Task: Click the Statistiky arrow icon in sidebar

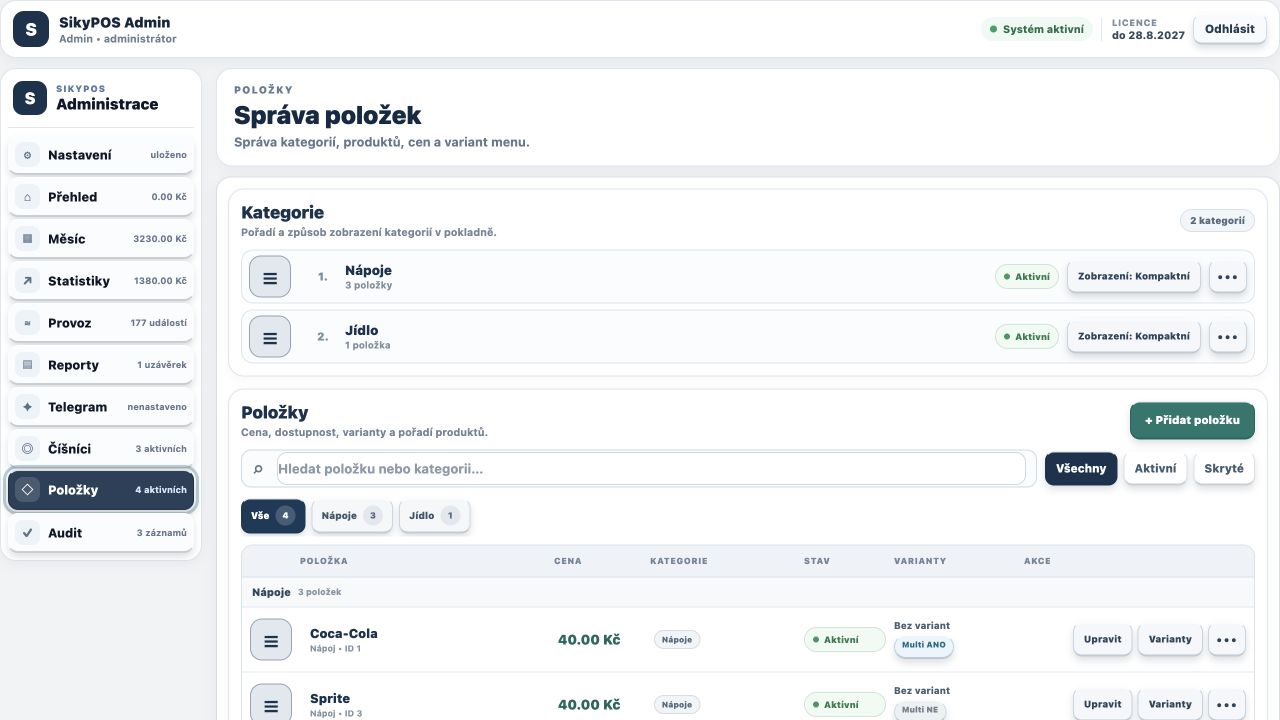Action: (28, 281)
